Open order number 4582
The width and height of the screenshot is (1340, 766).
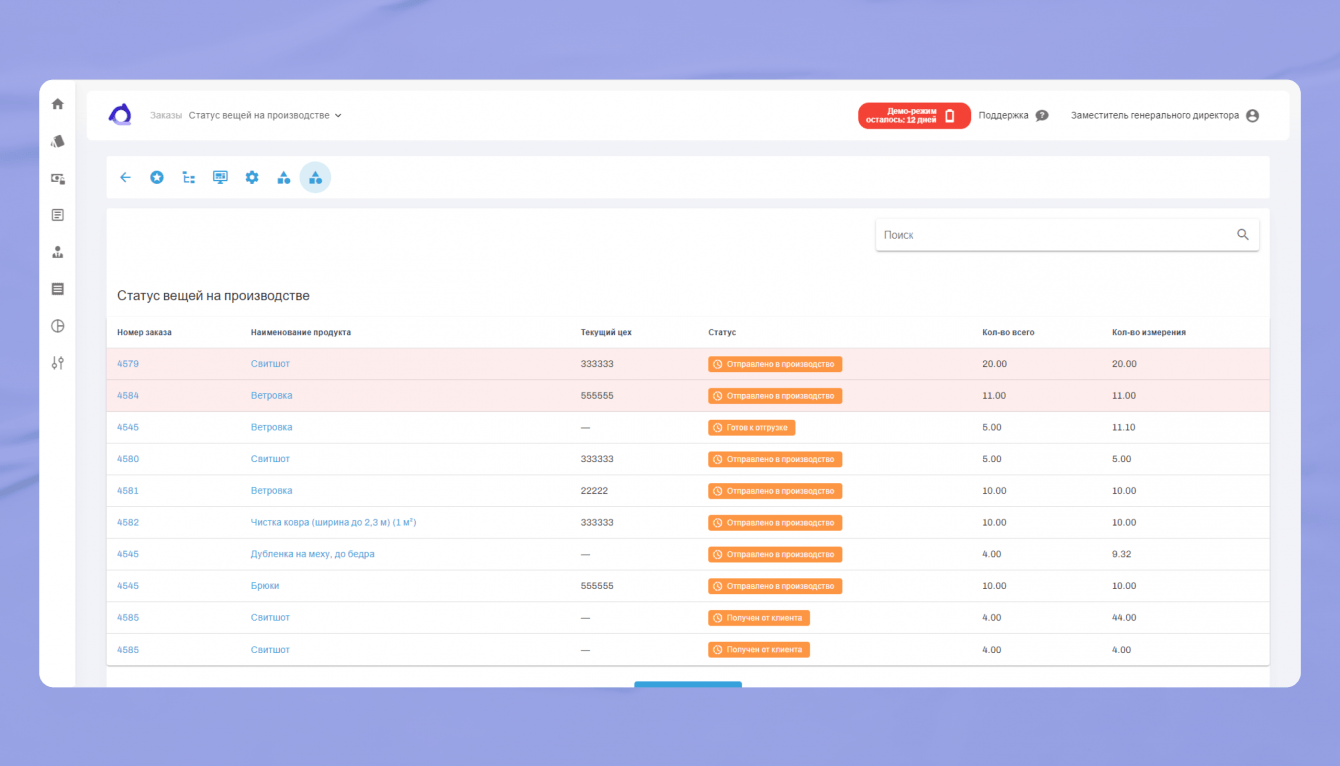point(128,523)
